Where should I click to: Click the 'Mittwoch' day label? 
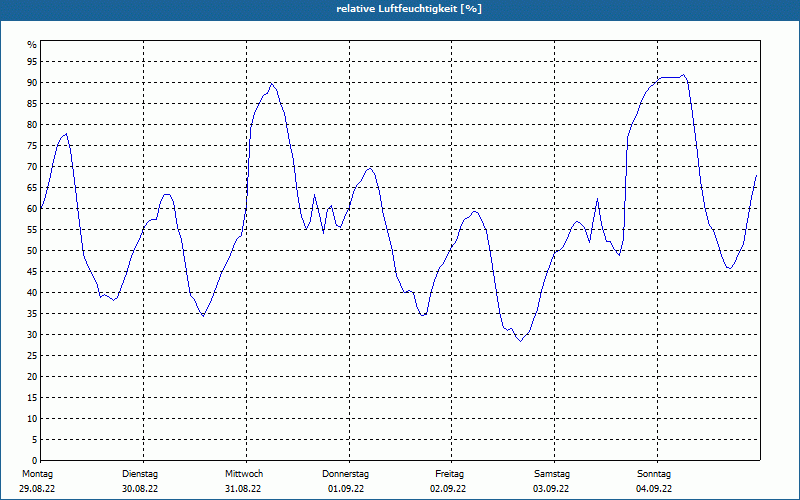pyautogui.click(x=244, y=474)
